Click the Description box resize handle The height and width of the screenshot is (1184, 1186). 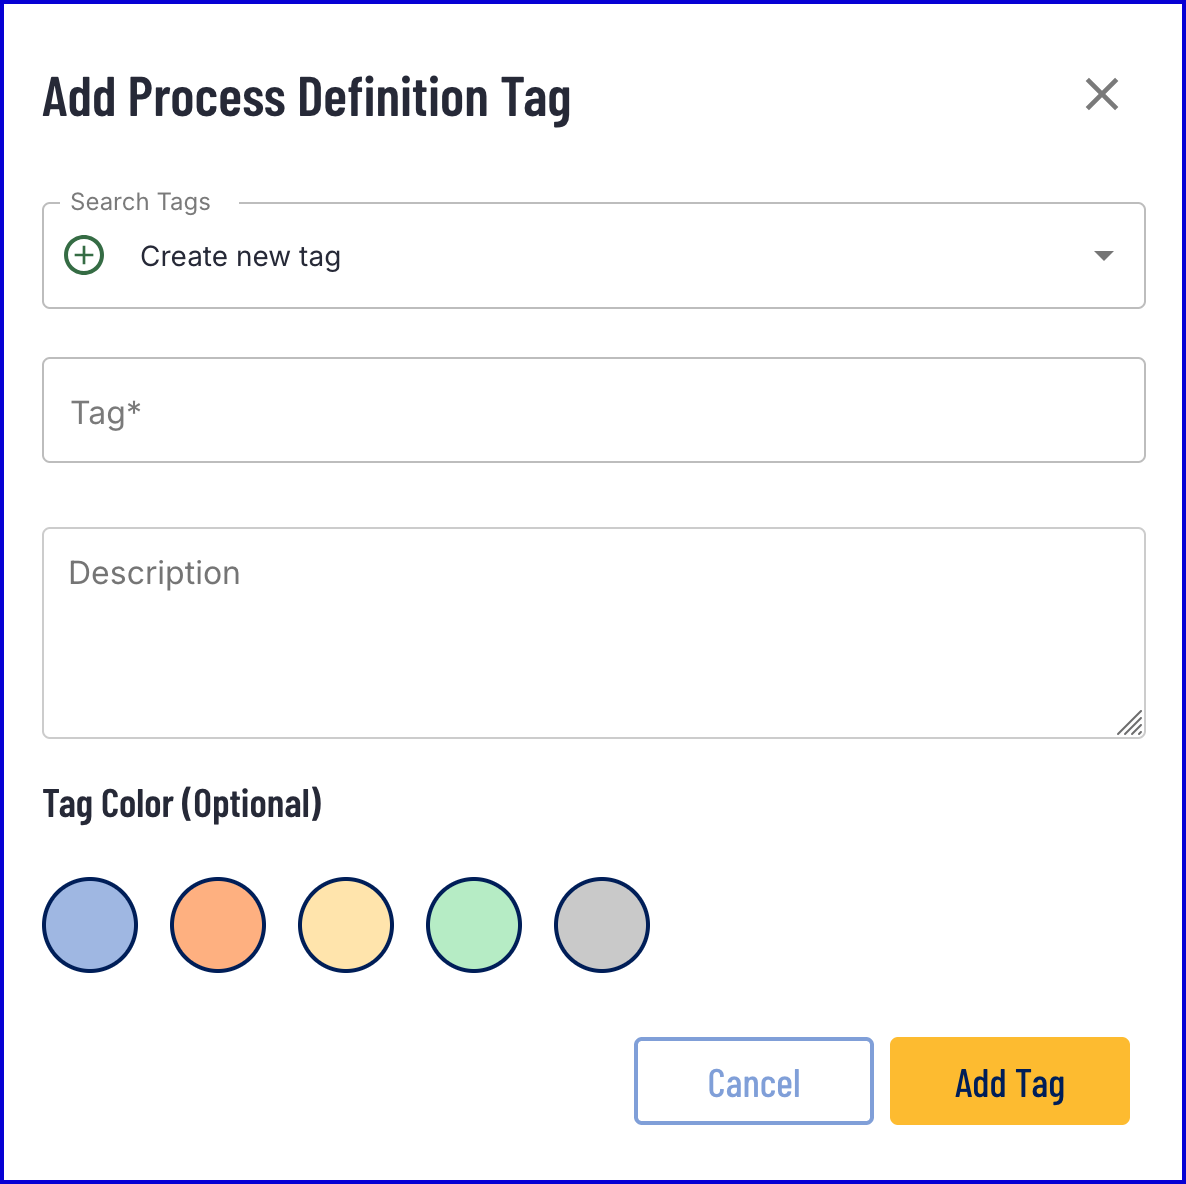coord(1130,723)
